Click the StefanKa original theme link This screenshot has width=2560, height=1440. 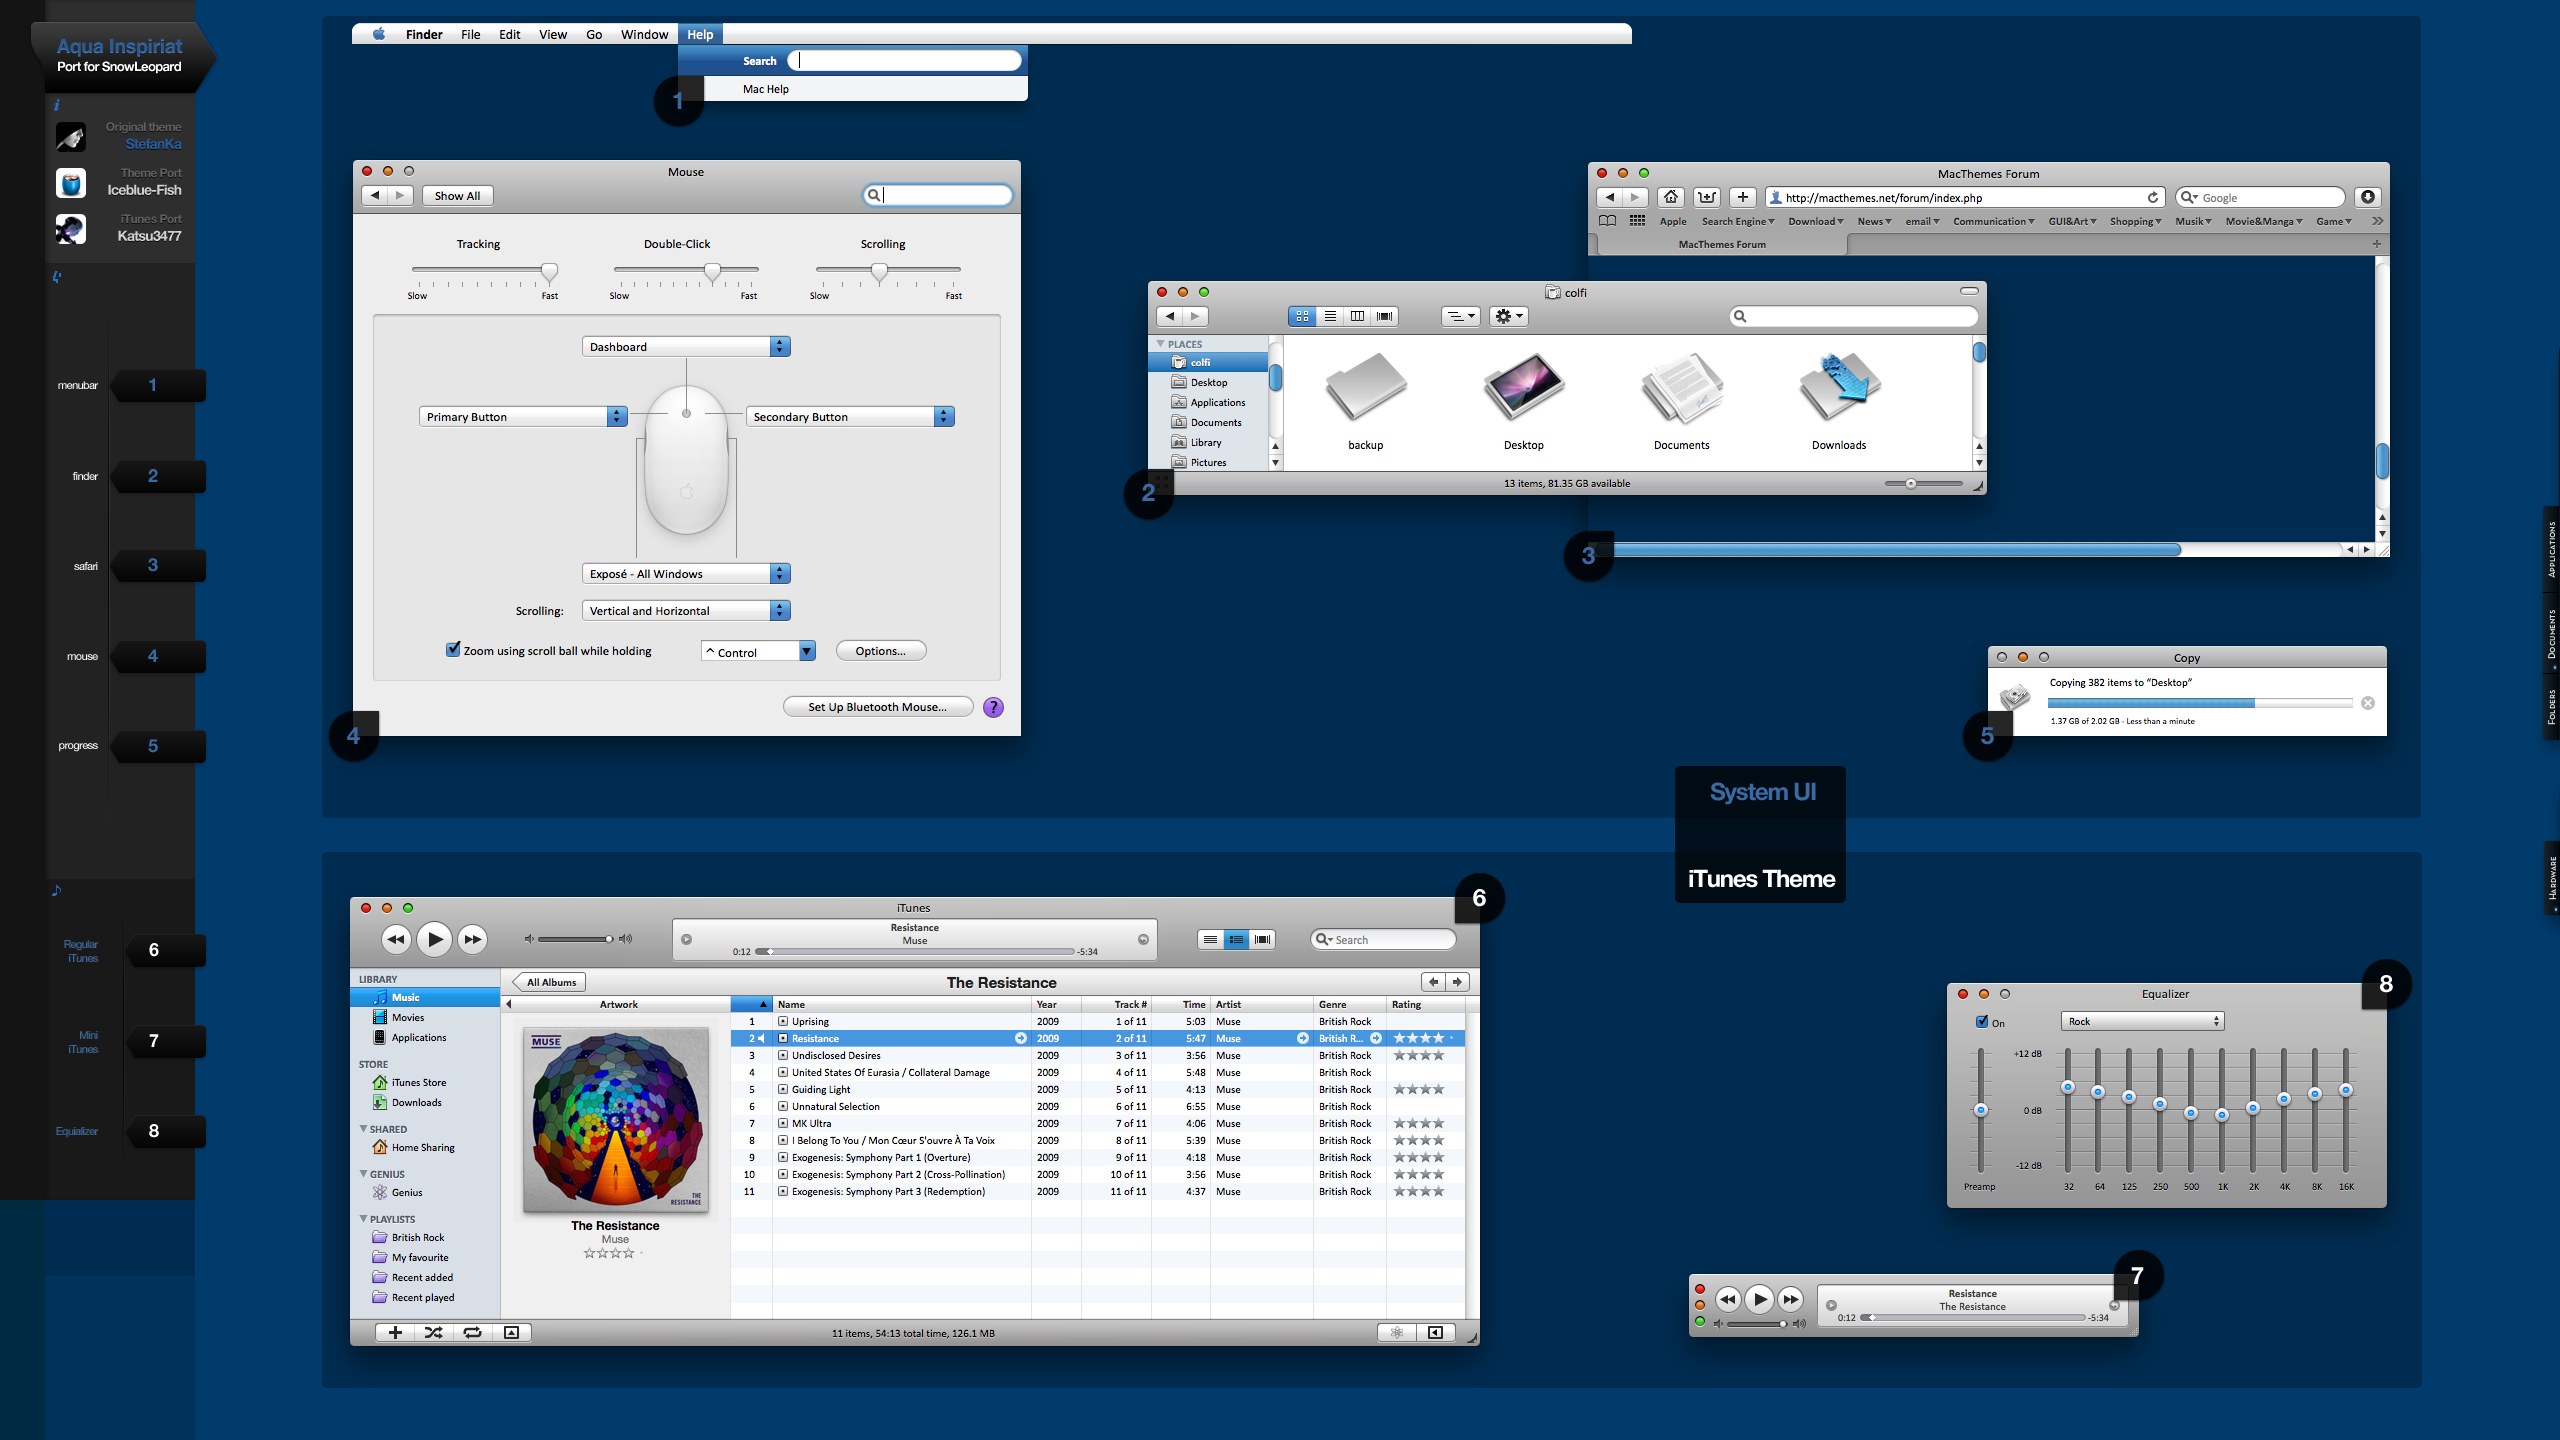[153, 144]
